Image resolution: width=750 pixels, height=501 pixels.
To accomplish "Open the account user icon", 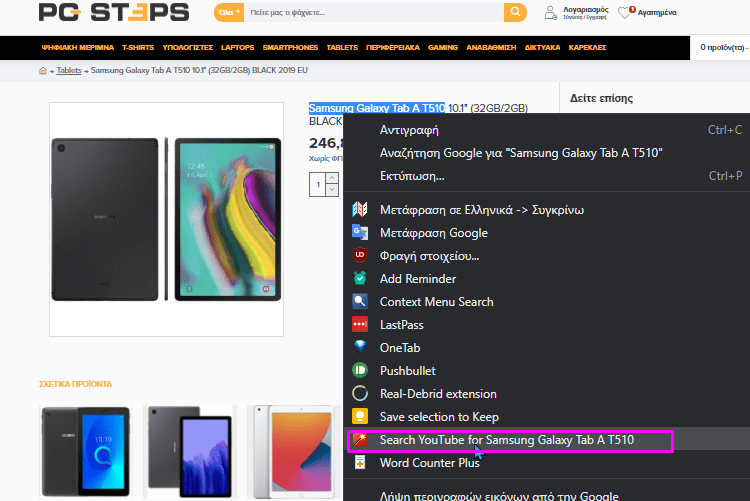I will click(x=551, y=13).
